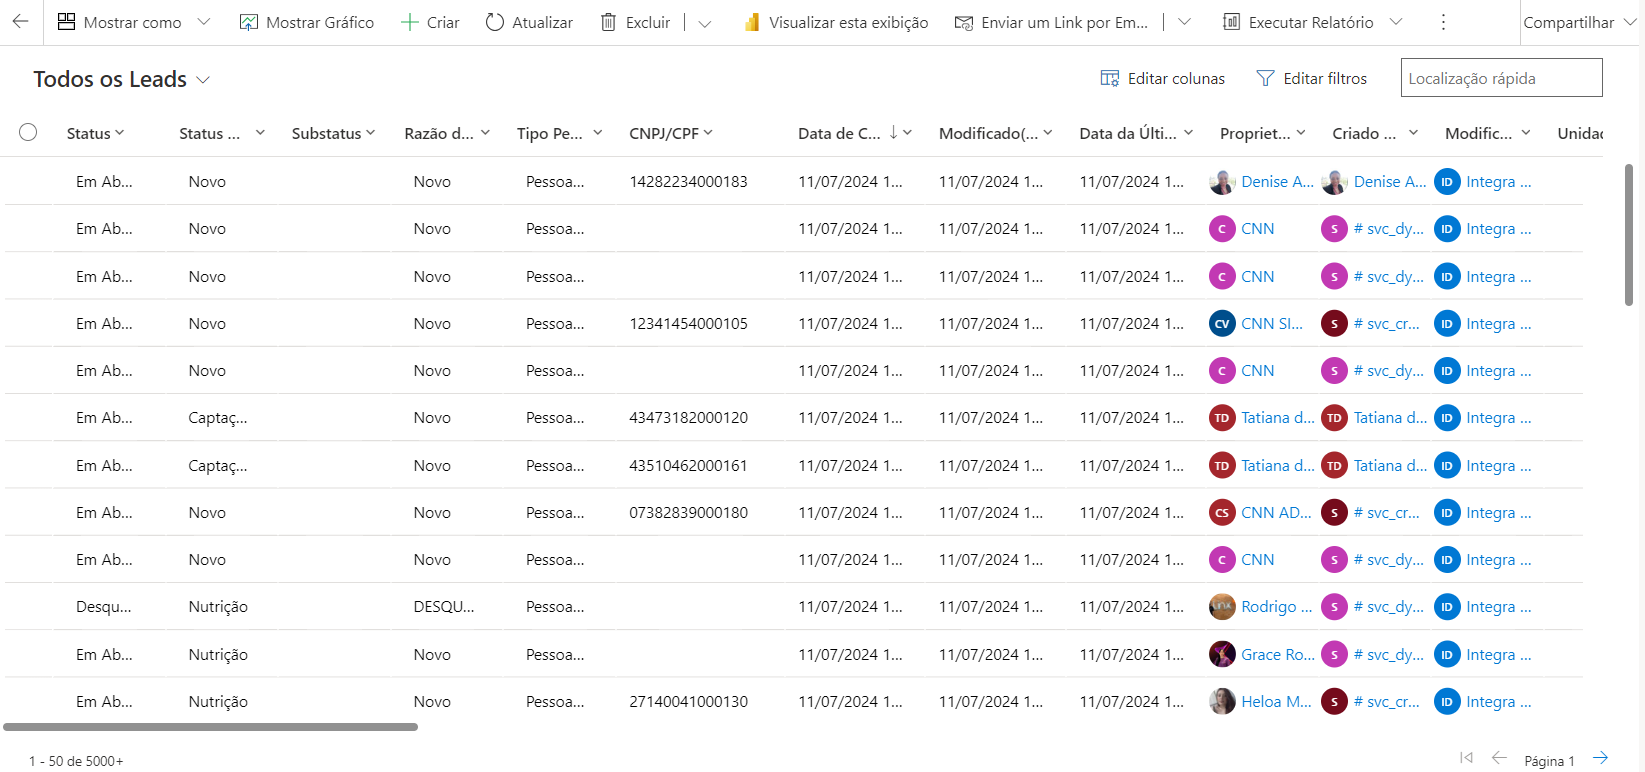
Task: Click the Editar colunas icon
Action: 1110,78
